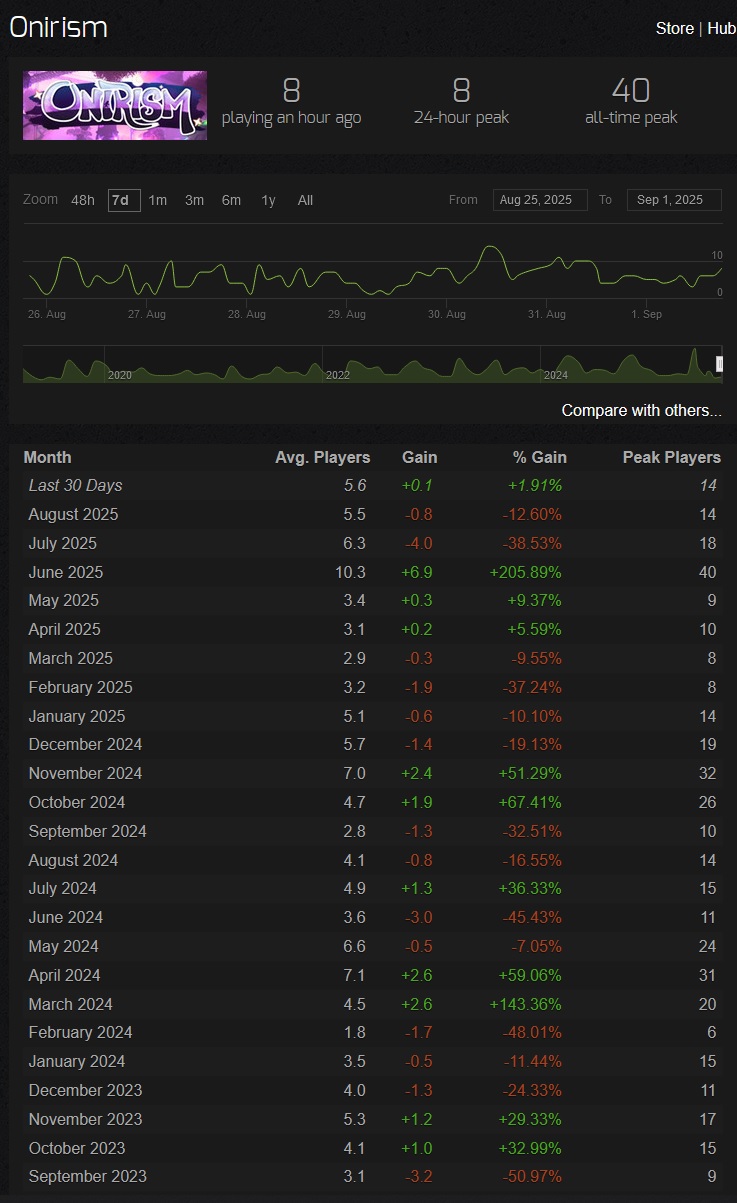Click the right handle of the chart navigator

pos(719,364)
